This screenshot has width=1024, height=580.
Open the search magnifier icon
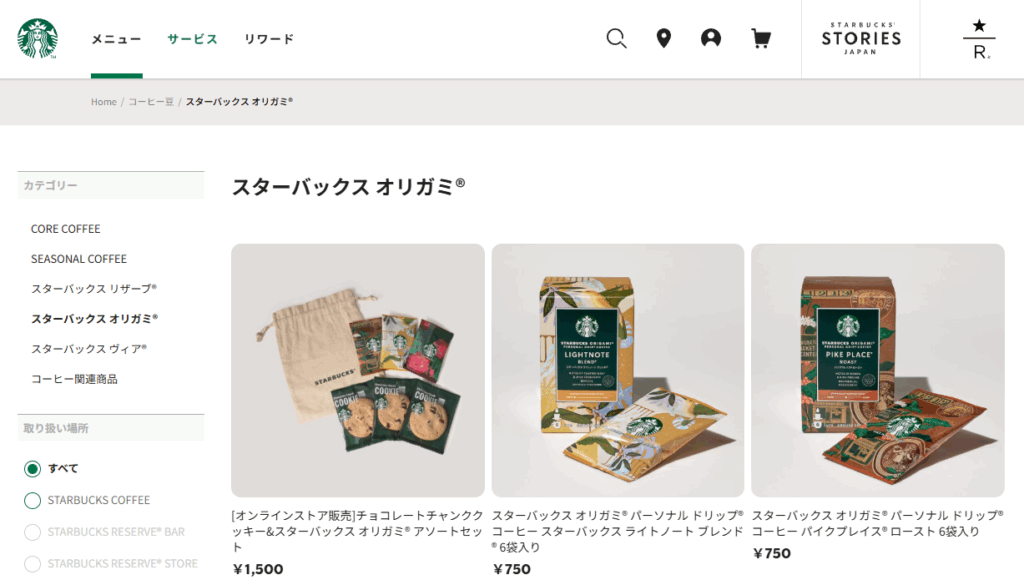pos(616,39)
